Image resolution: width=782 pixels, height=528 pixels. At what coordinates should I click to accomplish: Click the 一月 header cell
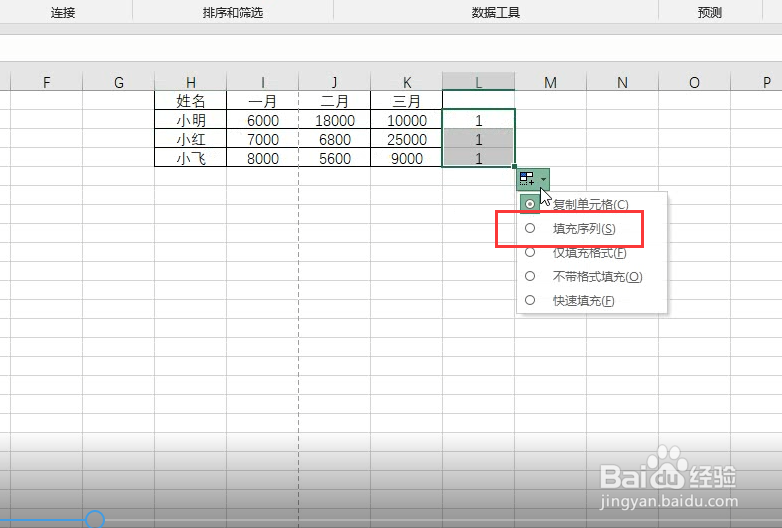point(262,101)
